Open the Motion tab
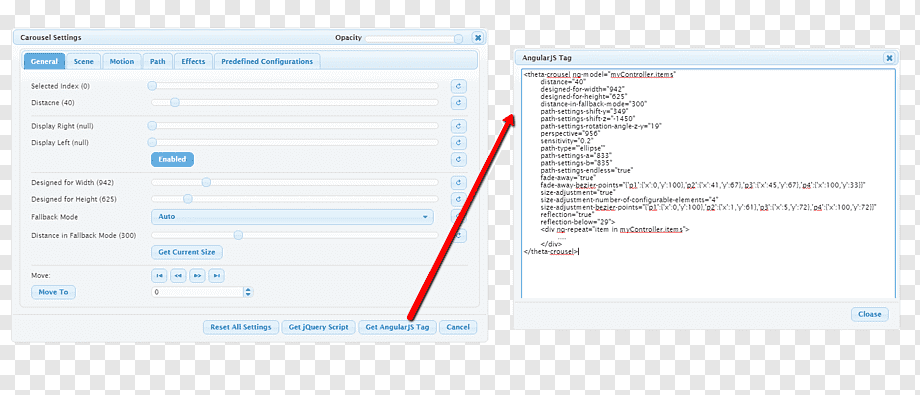Screen dimensions: 920x395 pyautogui.click(x=122, y=62)
